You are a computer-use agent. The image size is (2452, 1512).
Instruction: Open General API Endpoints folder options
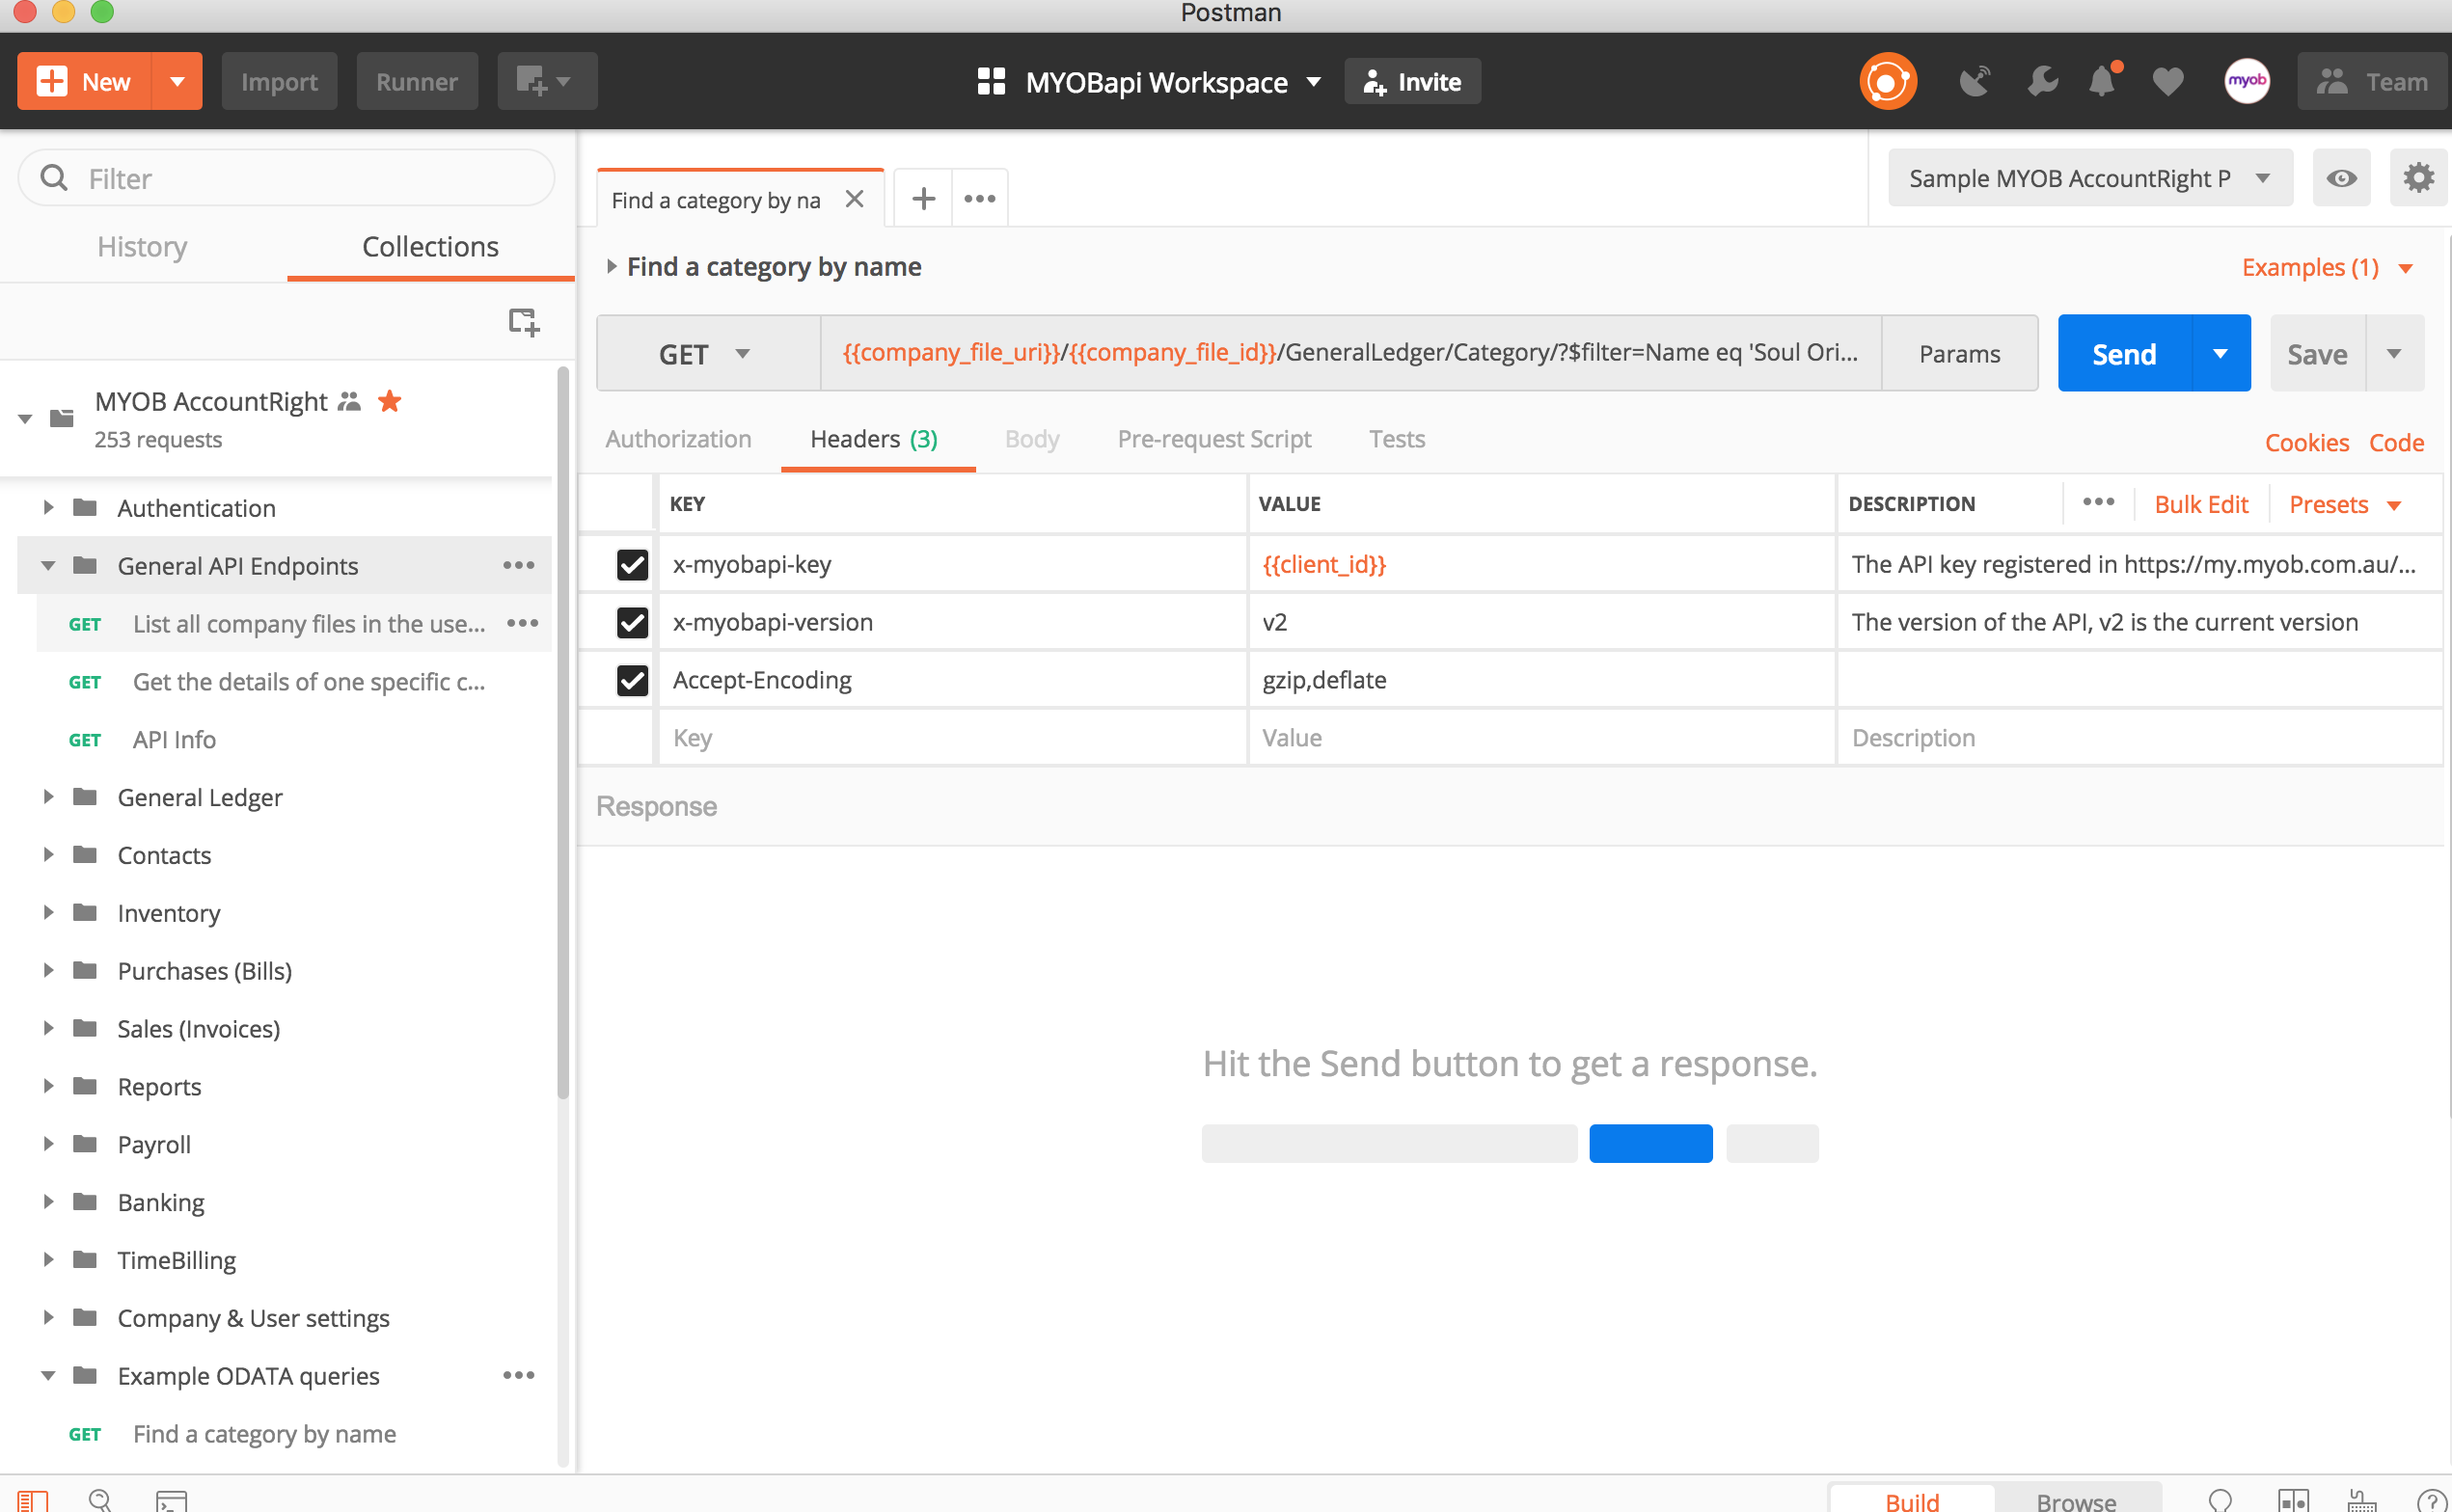pos(519,565)
